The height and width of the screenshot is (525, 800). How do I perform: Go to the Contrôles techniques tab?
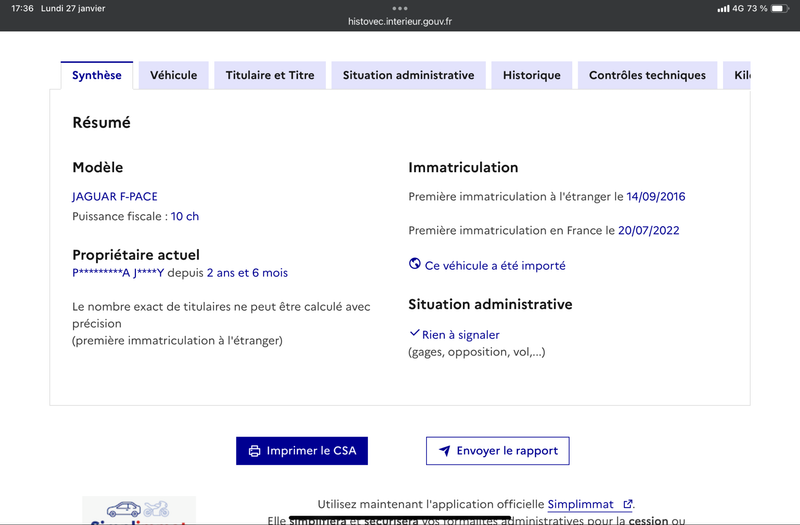coord(647,76)
